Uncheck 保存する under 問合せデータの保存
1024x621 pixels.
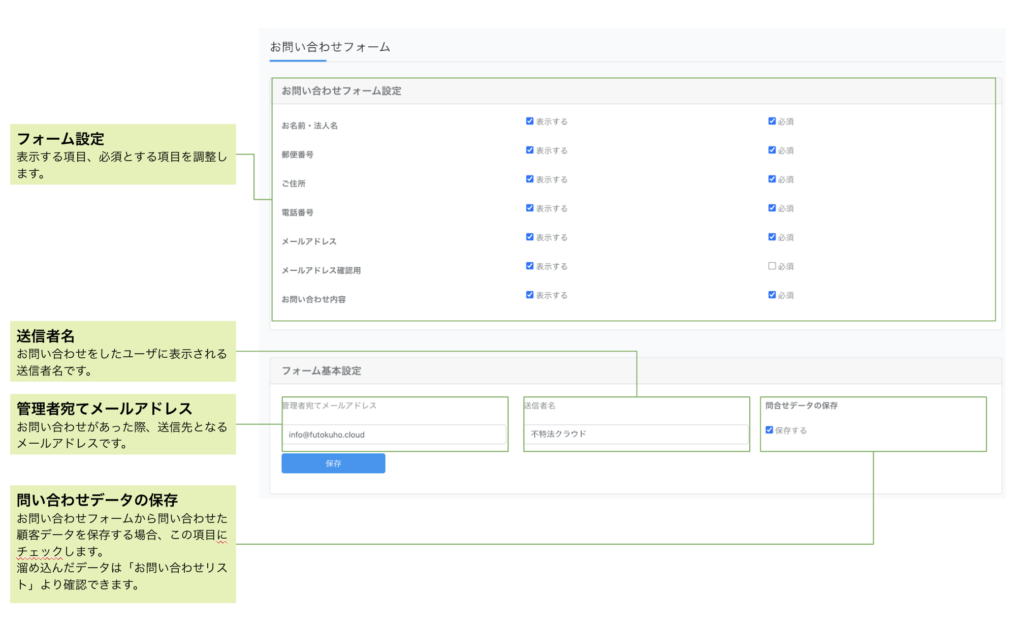pos(769,430)
